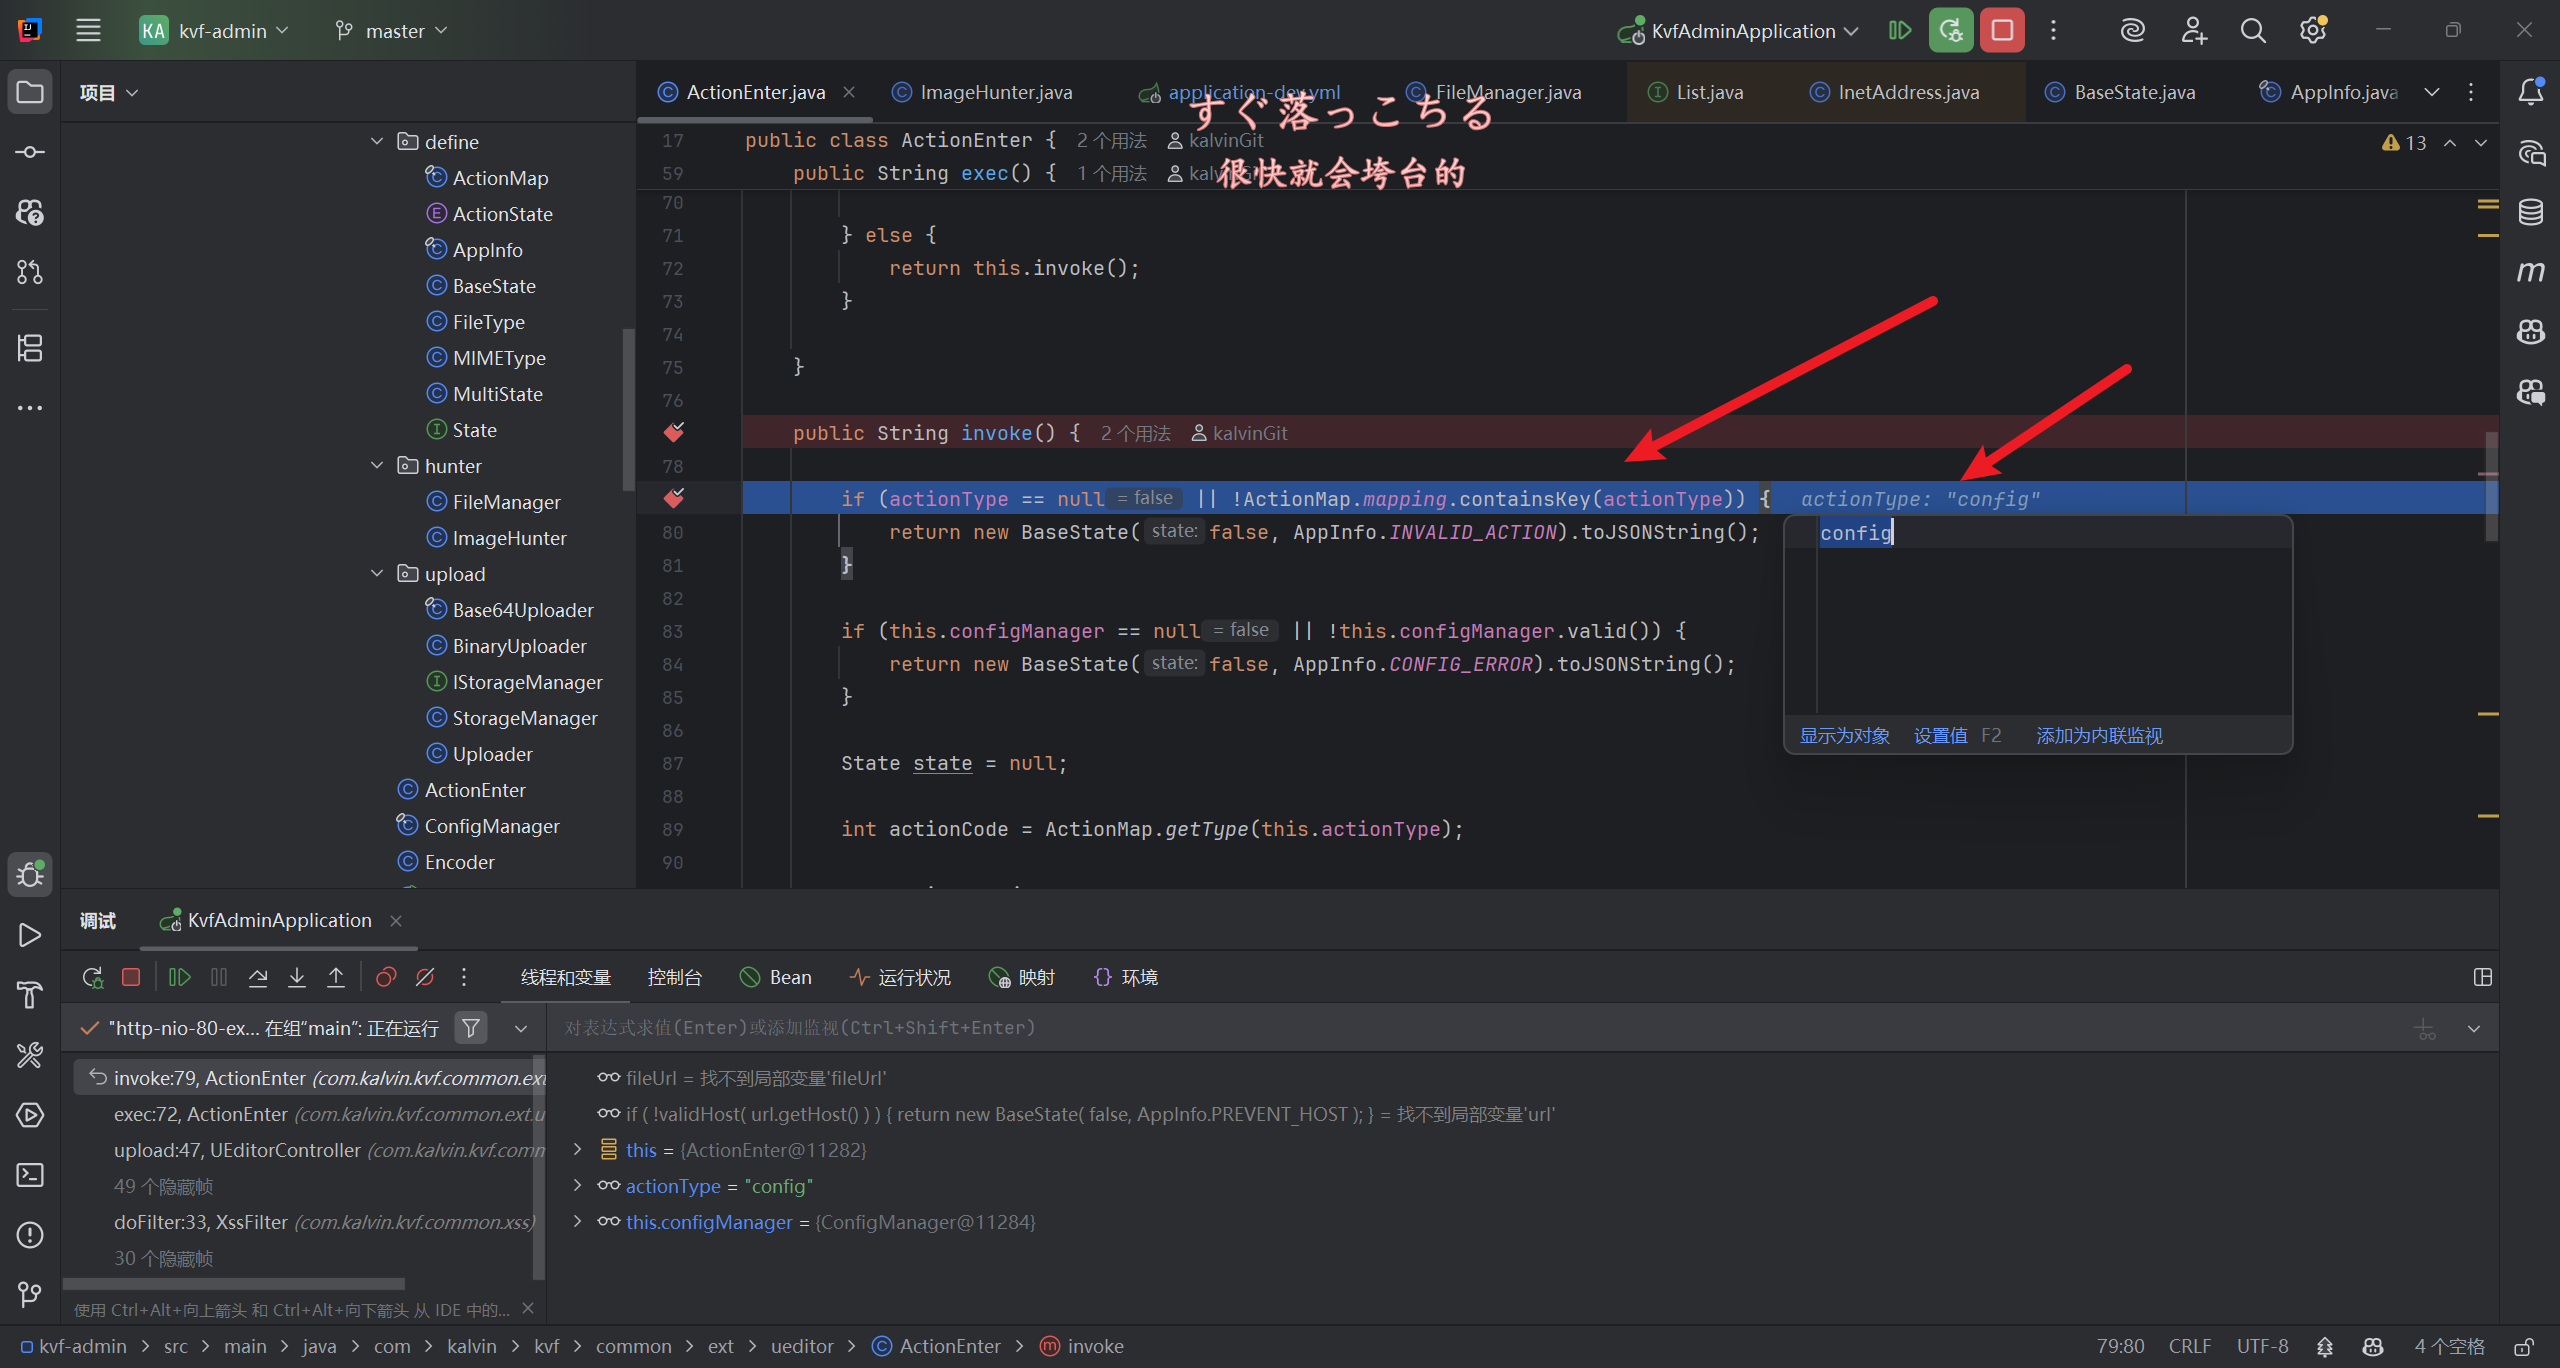The height and width of the screenshot is (1368, 2560).
Task: Open KvfAdminApplication run configuration dropdown
Action: coord(1738,31)
